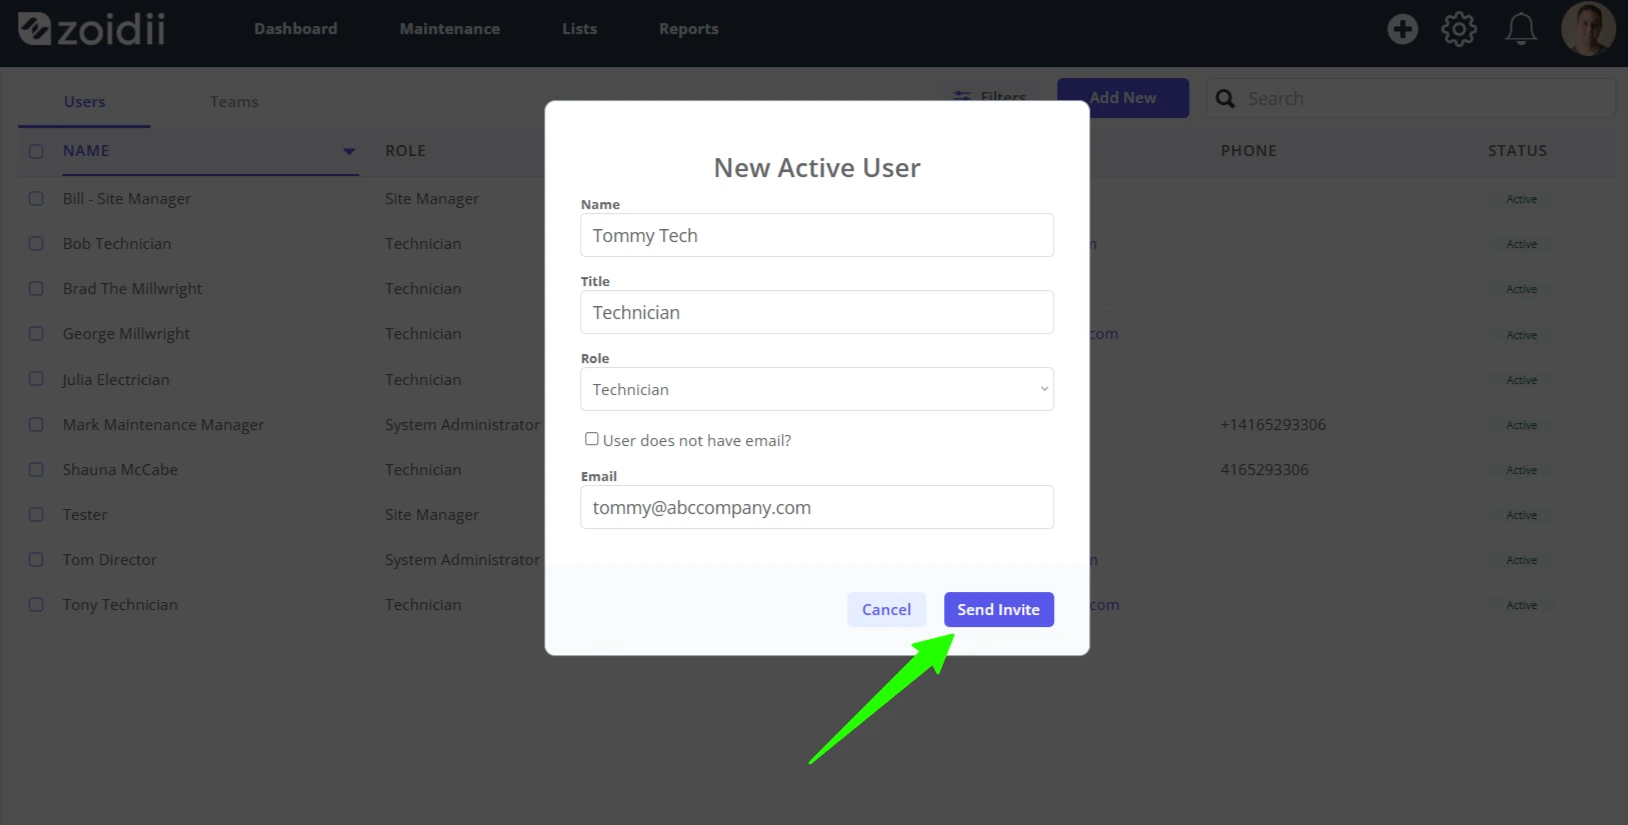This screenshot has width=1628, height=825.
Task: Click the Send Invite button
Action: pyautogui.click(x=999, y=610)
